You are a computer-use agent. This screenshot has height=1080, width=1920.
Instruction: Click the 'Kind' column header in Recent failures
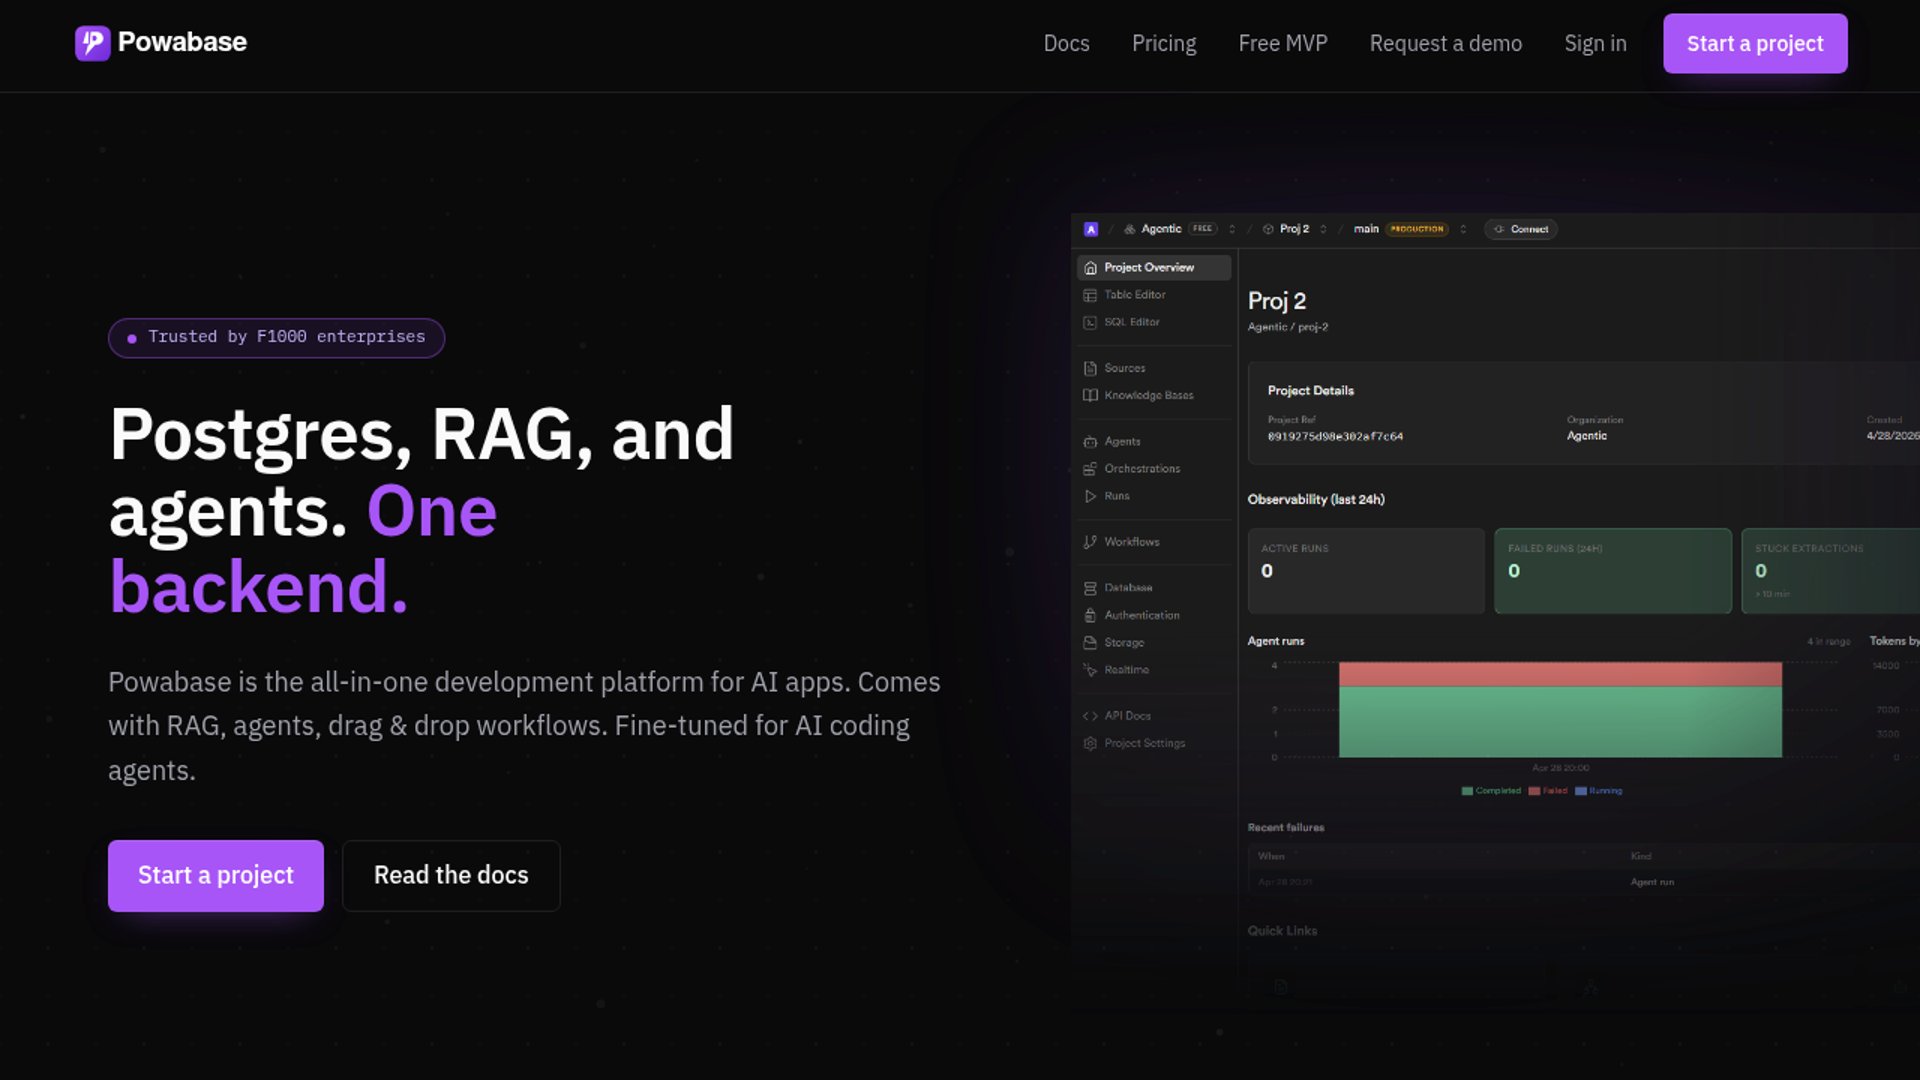click(1641, 856)
